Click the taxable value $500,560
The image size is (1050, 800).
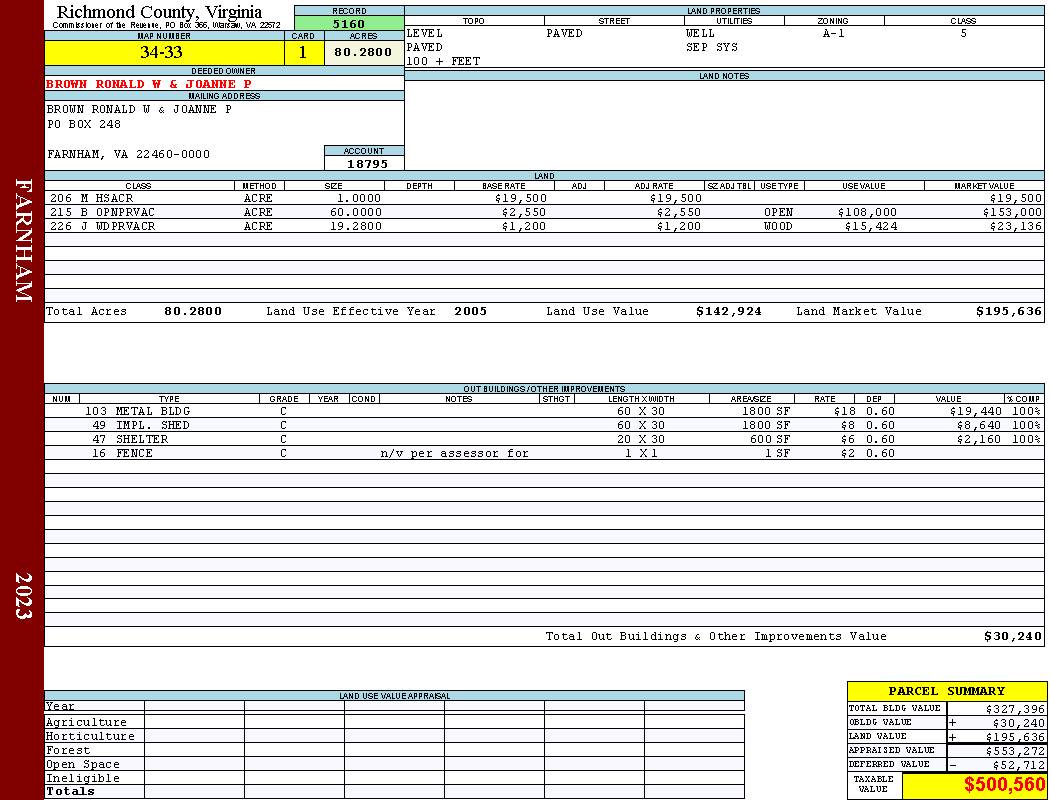[x=1004, y=785]
